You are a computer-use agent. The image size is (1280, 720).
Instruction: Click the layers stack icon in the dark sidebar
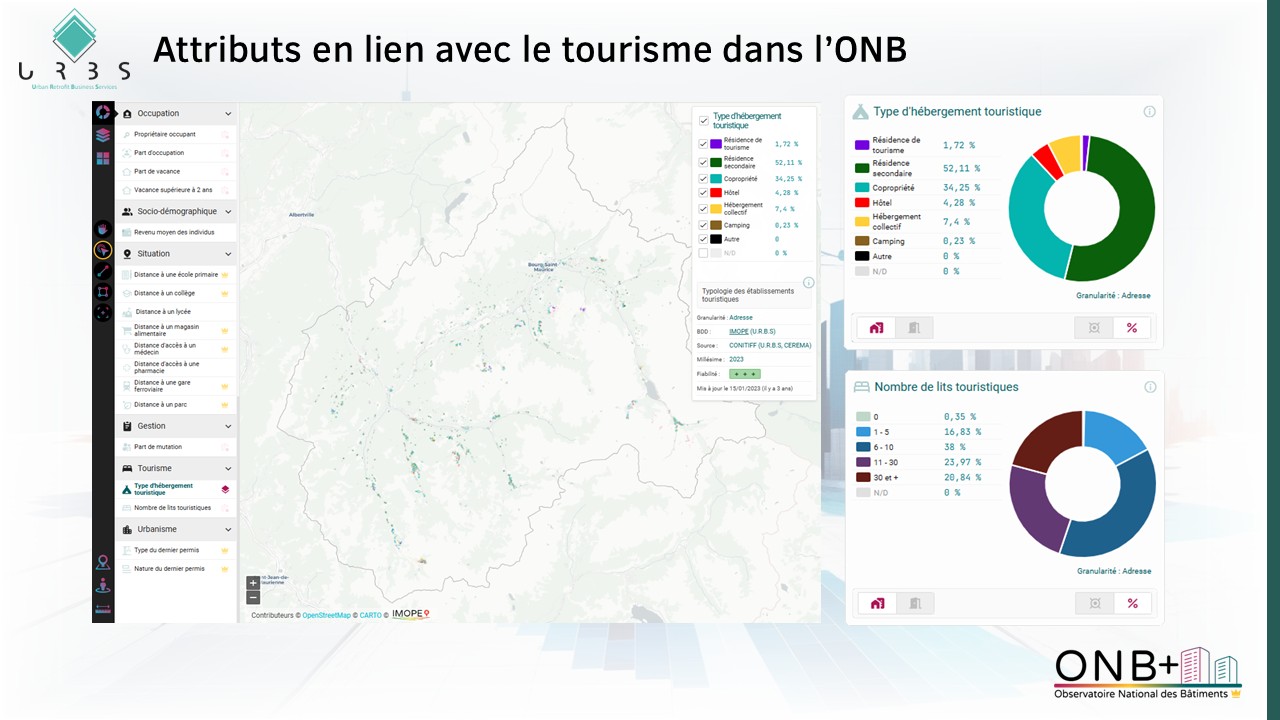click(x=103, y=135)
